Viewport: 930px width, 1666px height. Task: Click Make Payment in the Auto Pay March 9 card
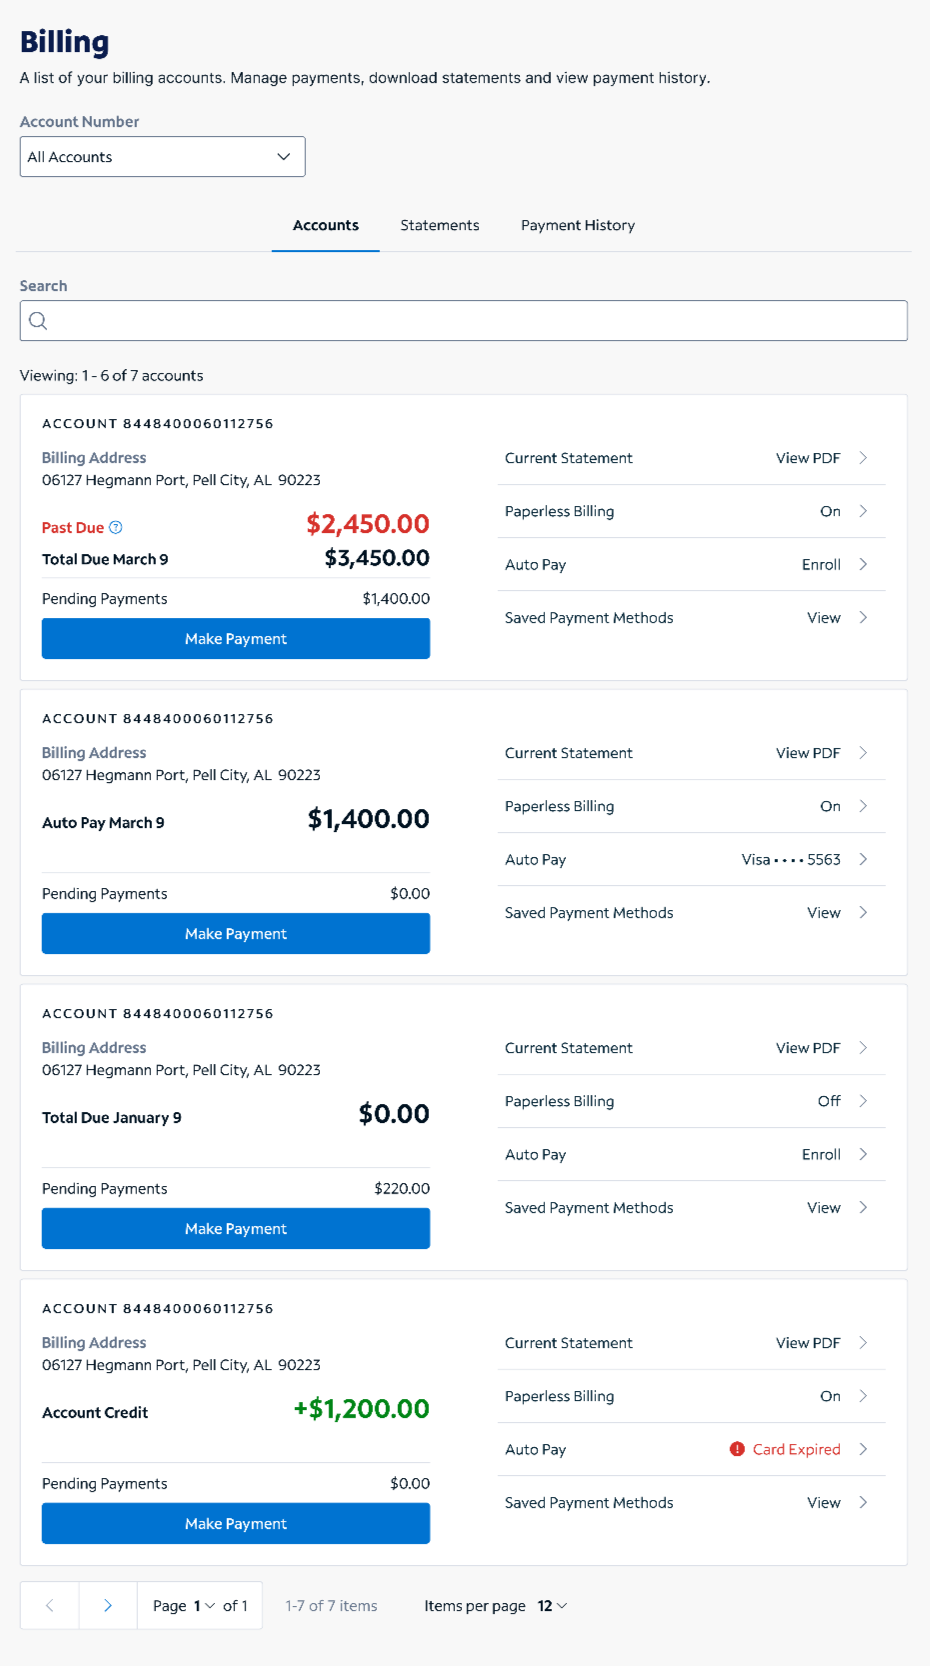236,934
